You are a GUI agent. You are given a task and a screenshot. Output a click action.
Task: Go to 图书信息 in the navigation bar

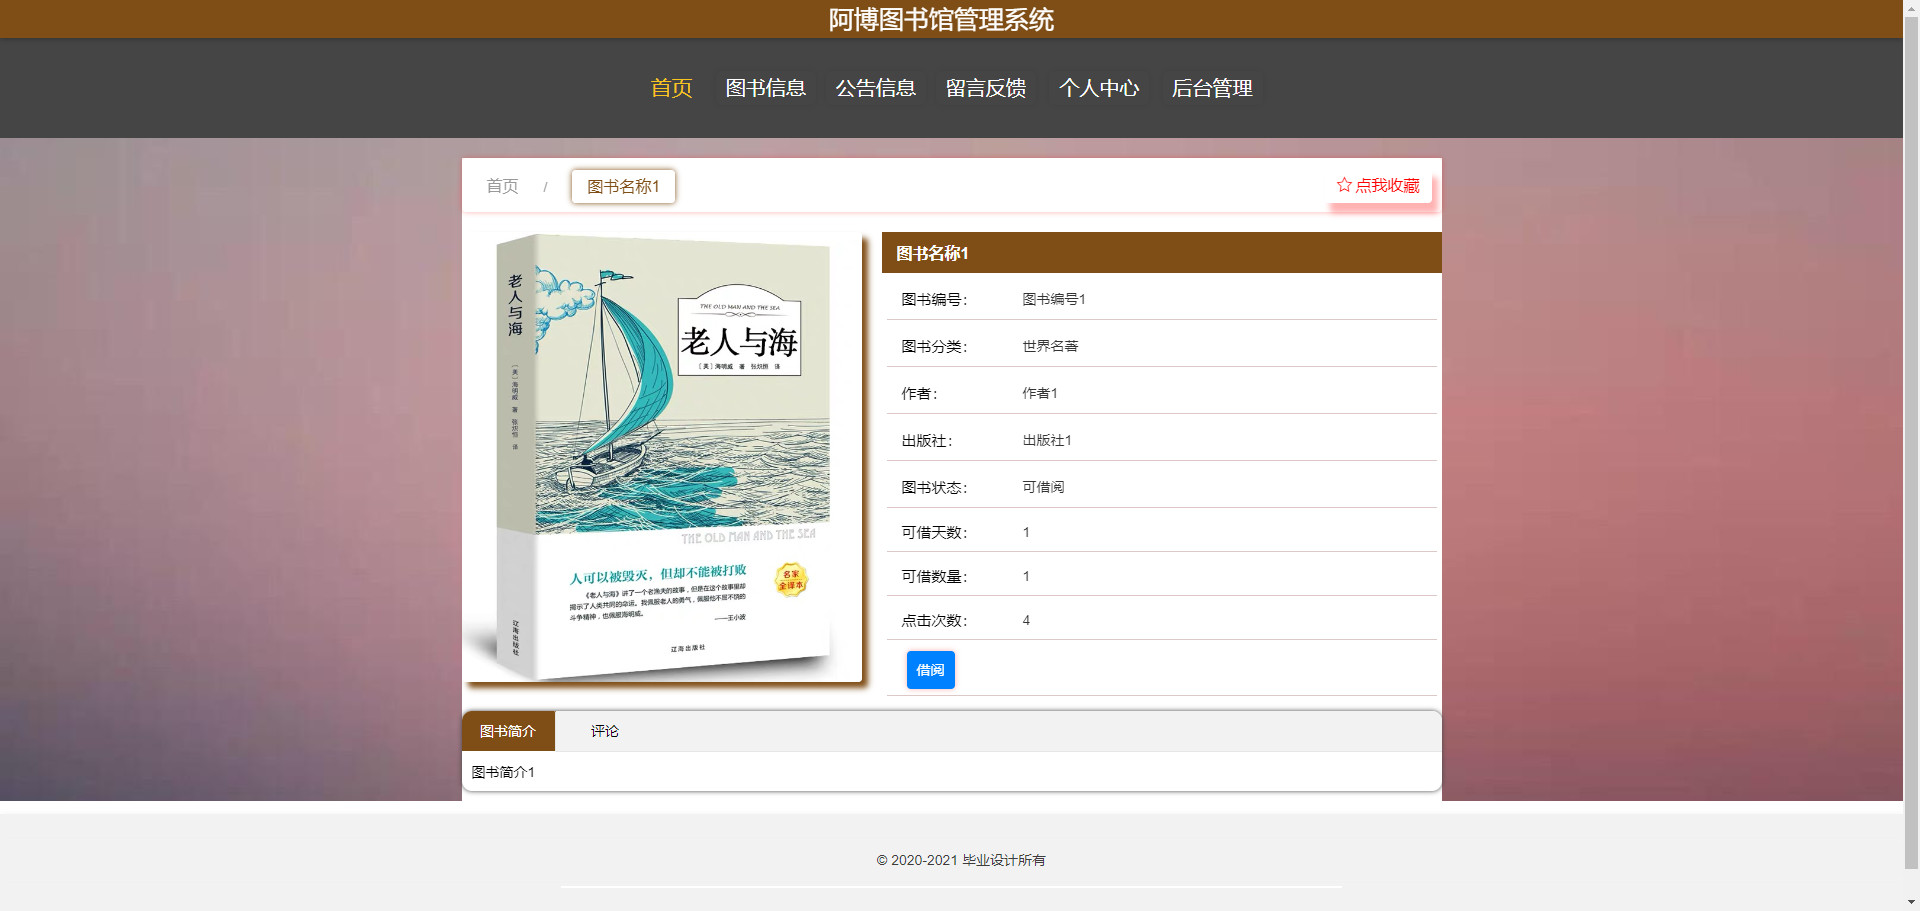coord(765,88)
